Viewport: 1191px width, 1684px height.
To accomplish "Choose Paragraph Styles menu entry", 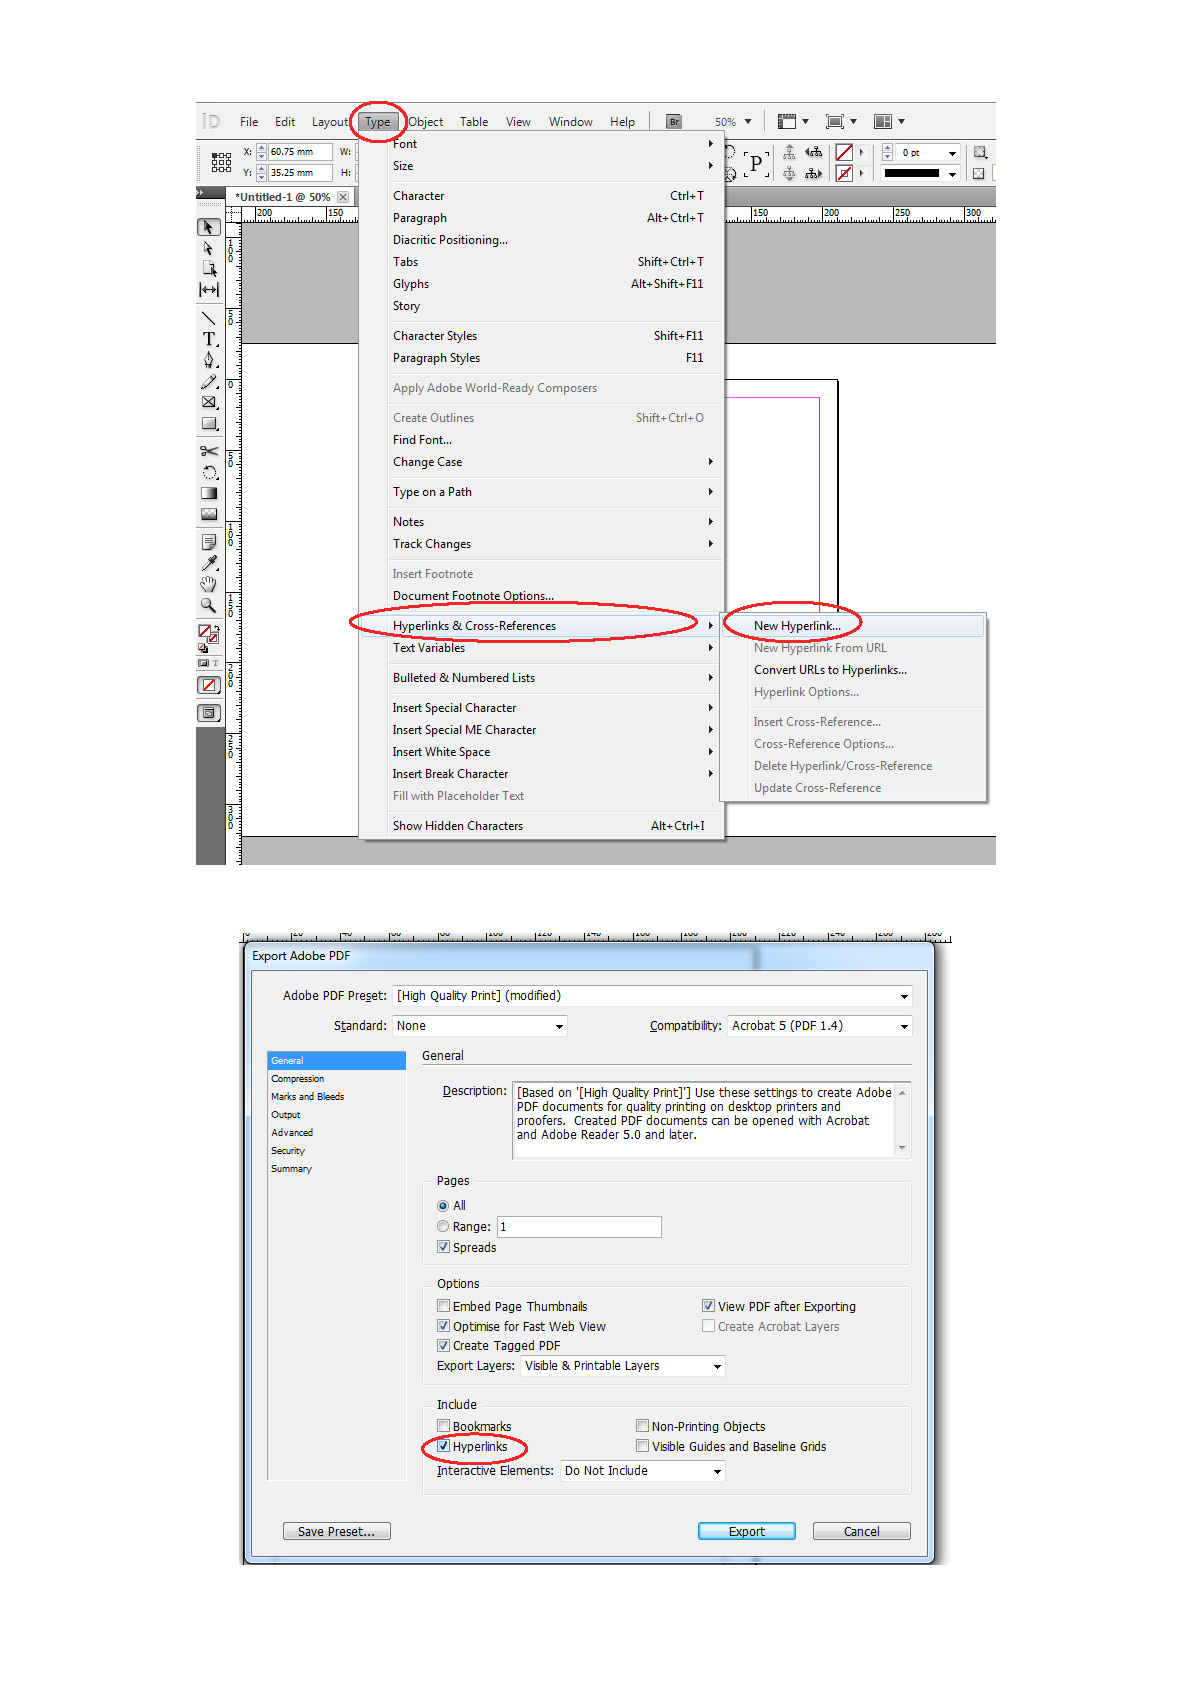I will pos(541,358).
